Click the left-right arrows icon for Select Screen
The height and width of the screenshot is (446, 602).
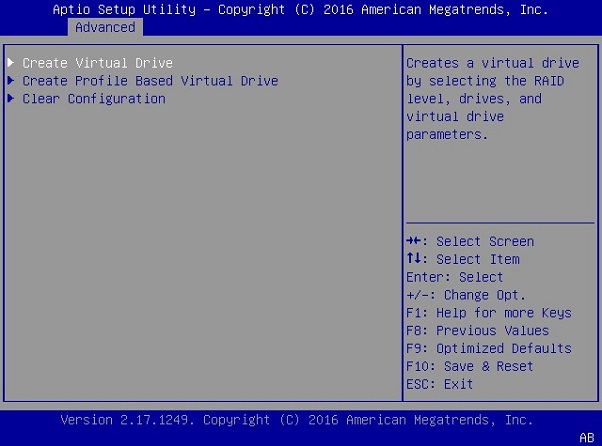414,241
